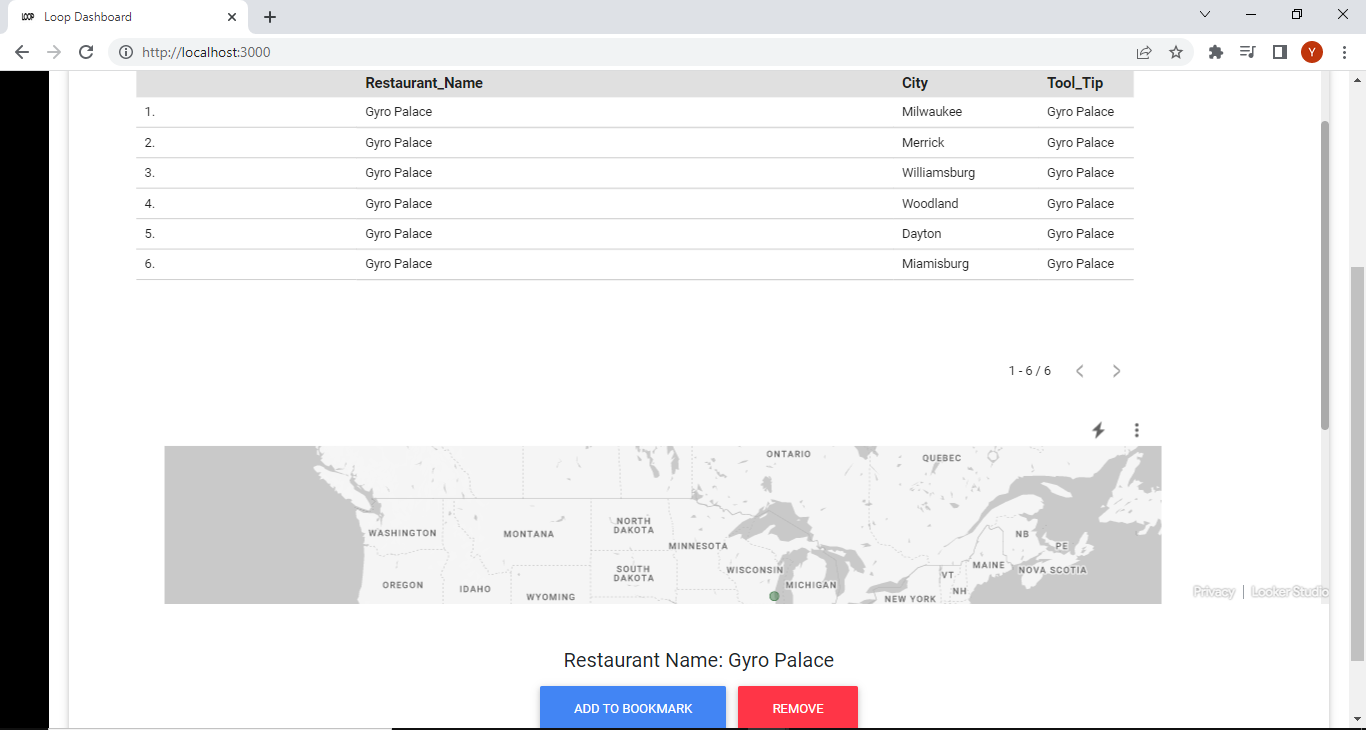Viewport: 1366px width, 730px height.
Task: Open the Extensions puzzle icon
Action: point(1216,52)
